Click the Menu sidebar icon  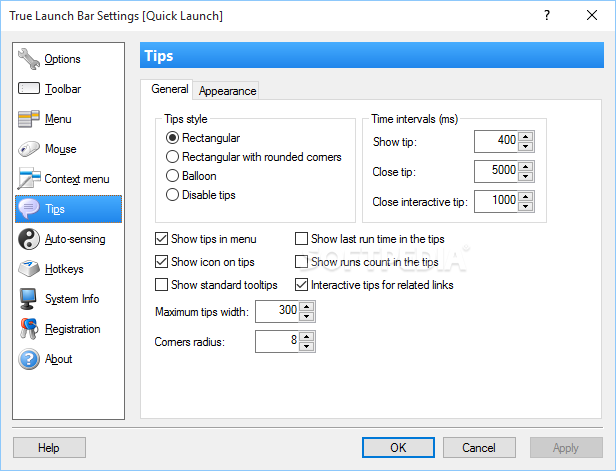click(x=29, y=119)
